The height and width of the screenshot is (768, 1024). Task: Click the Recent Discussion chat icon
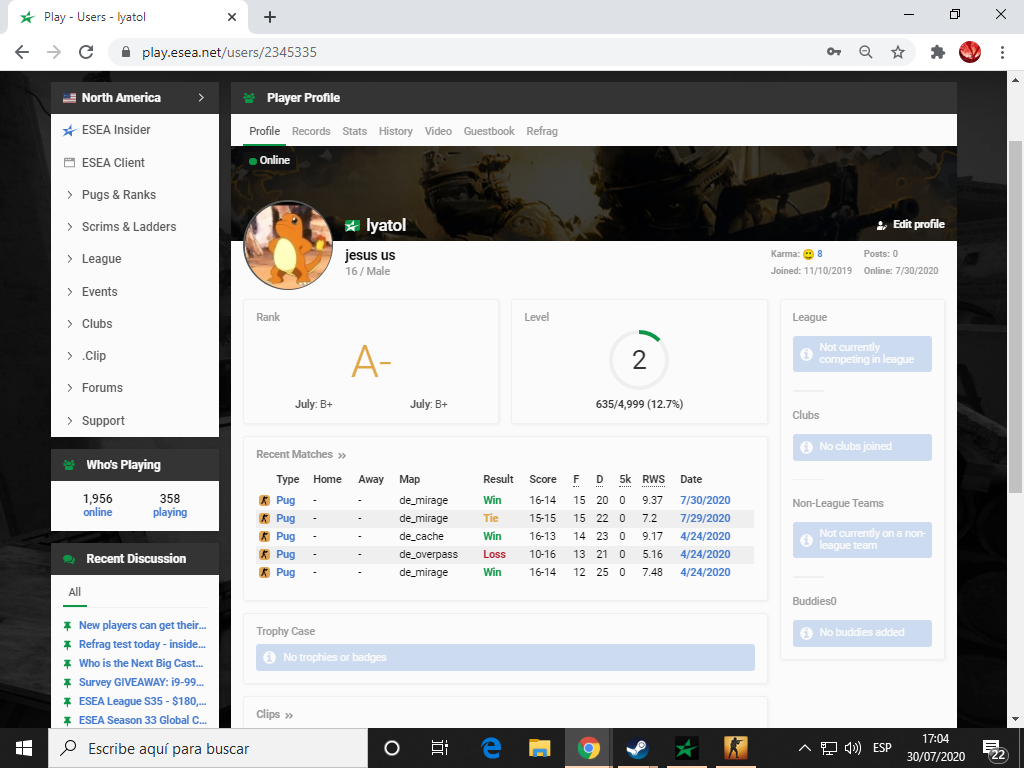(x=69, y=559)
